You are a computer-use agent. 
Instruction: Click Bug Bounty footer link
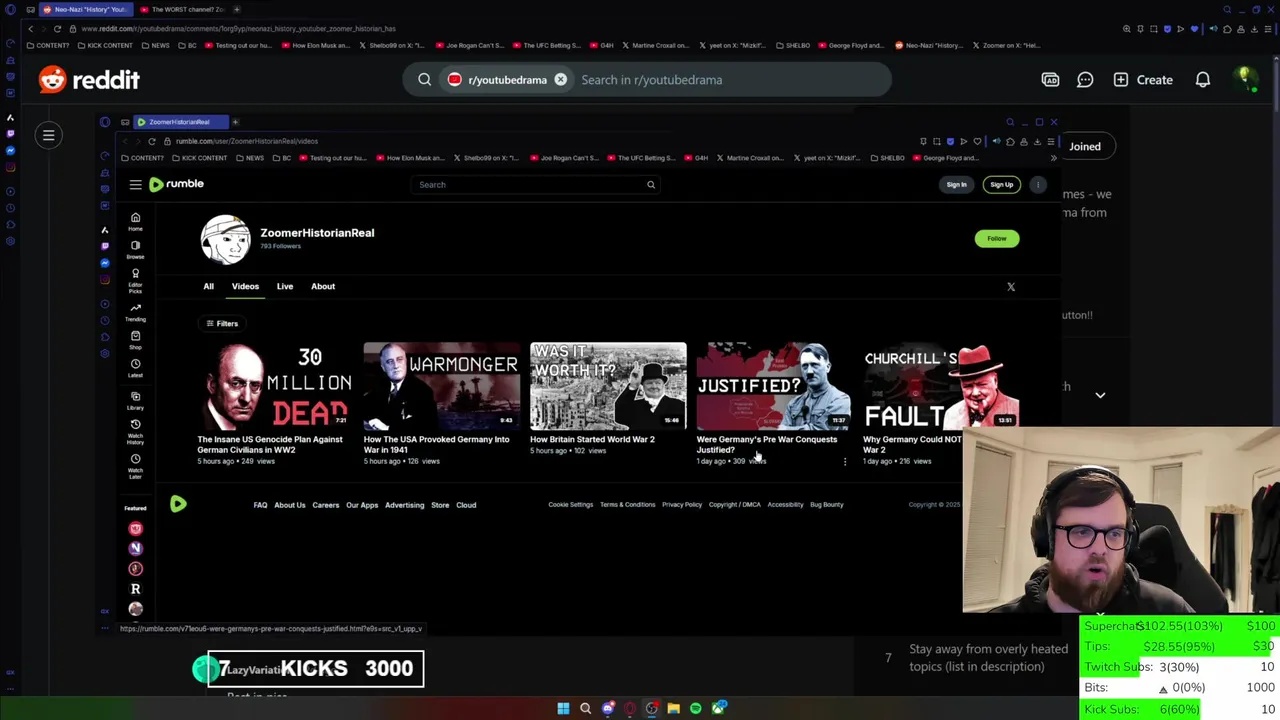(826, 505)
